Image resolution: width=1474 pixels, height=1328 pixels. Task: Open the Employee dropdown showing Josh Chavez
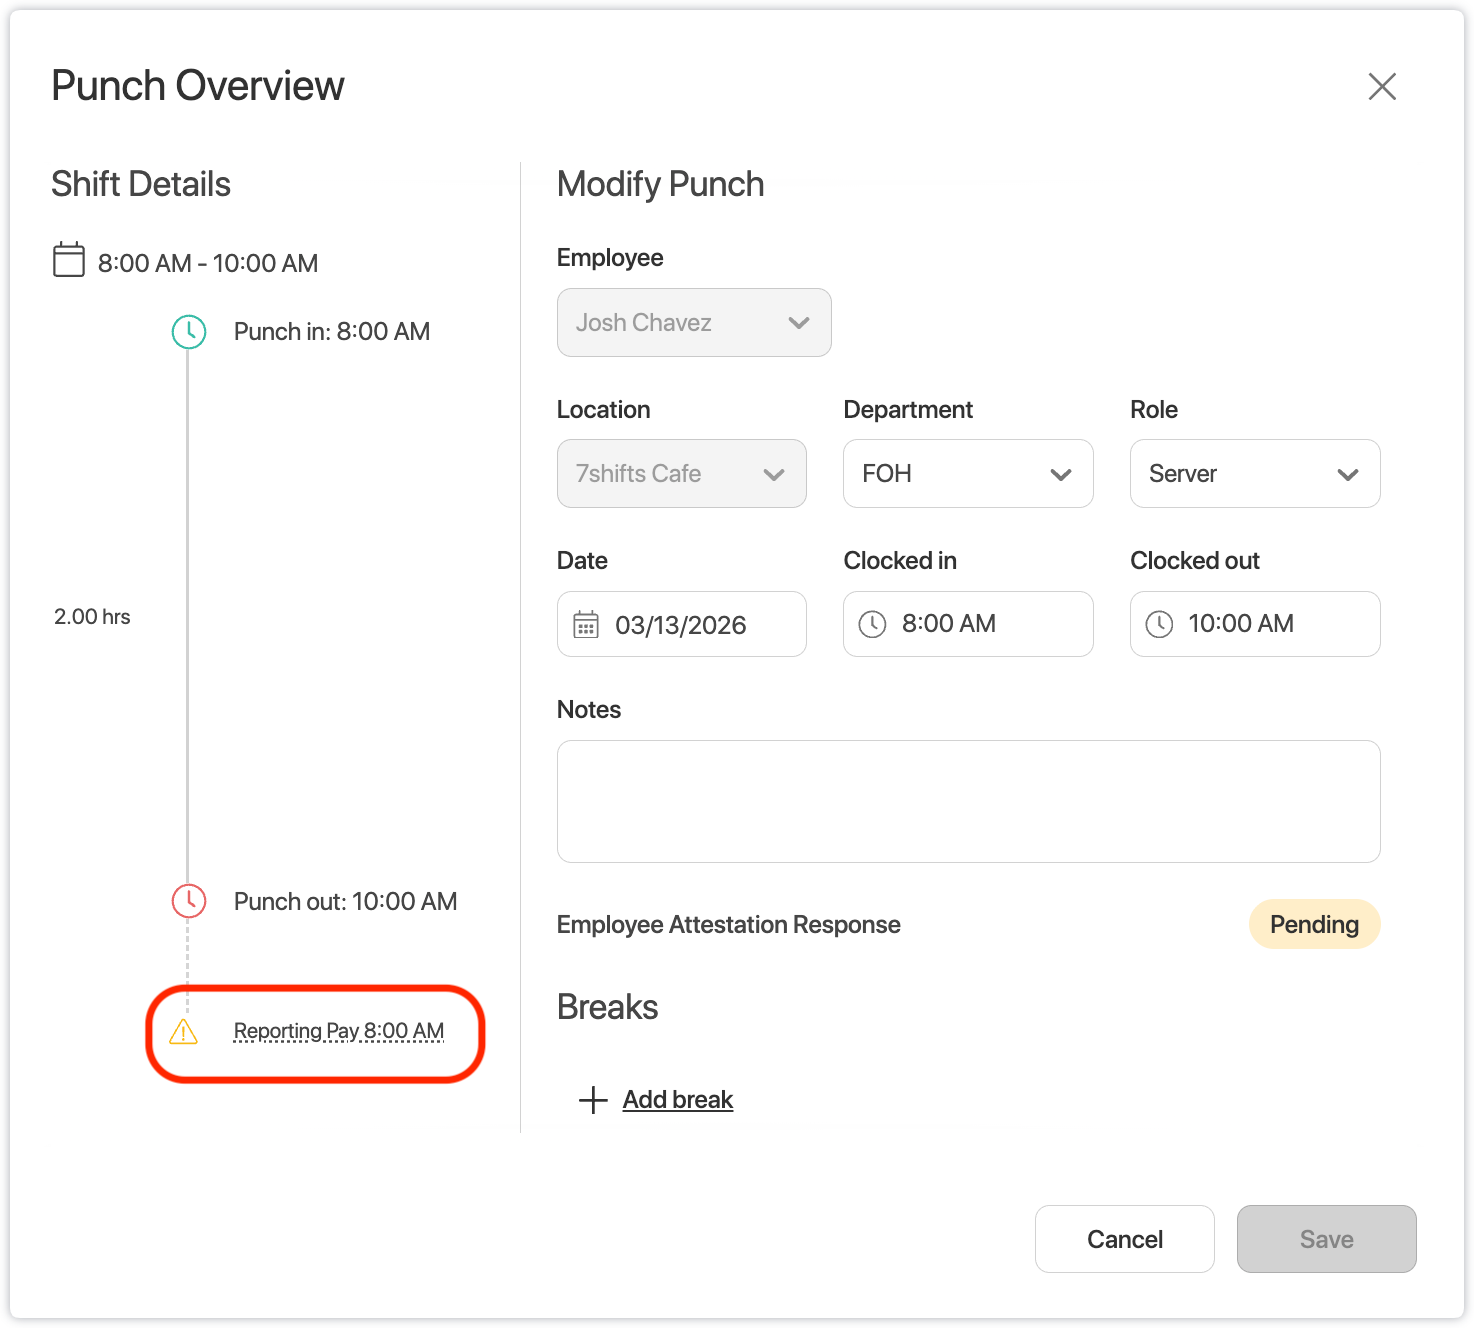point(694,323)
